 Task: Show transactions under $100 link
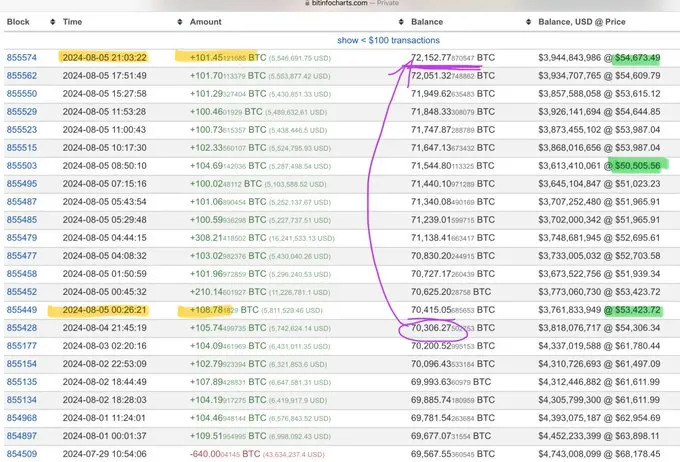pos(388,40)
